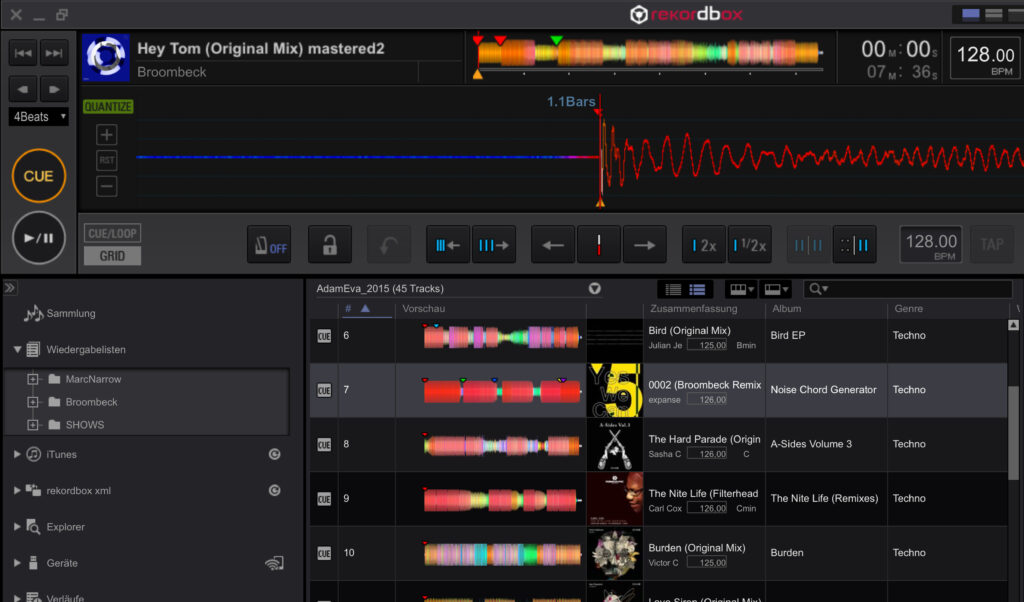Click CUE icon for track 10
Viewport: 1024px width, 602px height.
click(324, 553)
